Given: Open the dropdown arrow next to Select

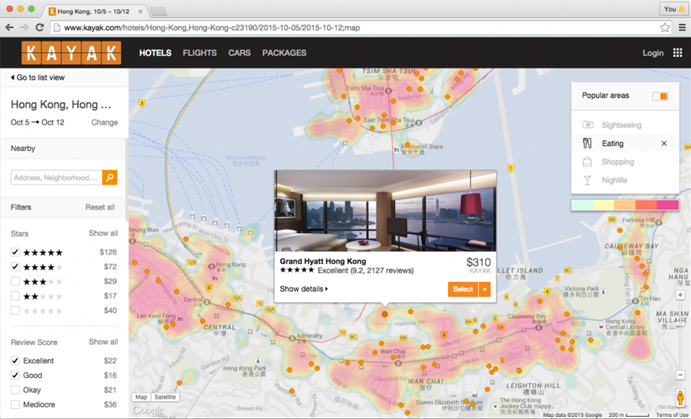Looking at the screenshot, I should point(485,289).
